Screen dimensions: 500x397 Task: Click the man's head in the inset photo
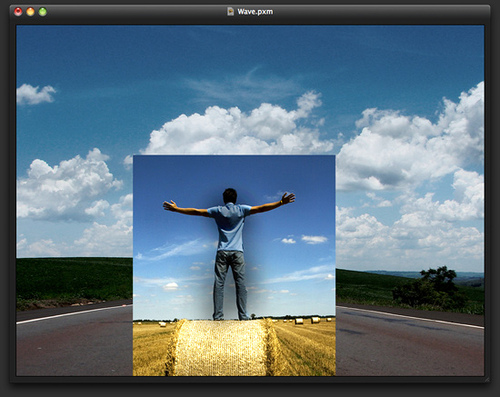point(230,196)
